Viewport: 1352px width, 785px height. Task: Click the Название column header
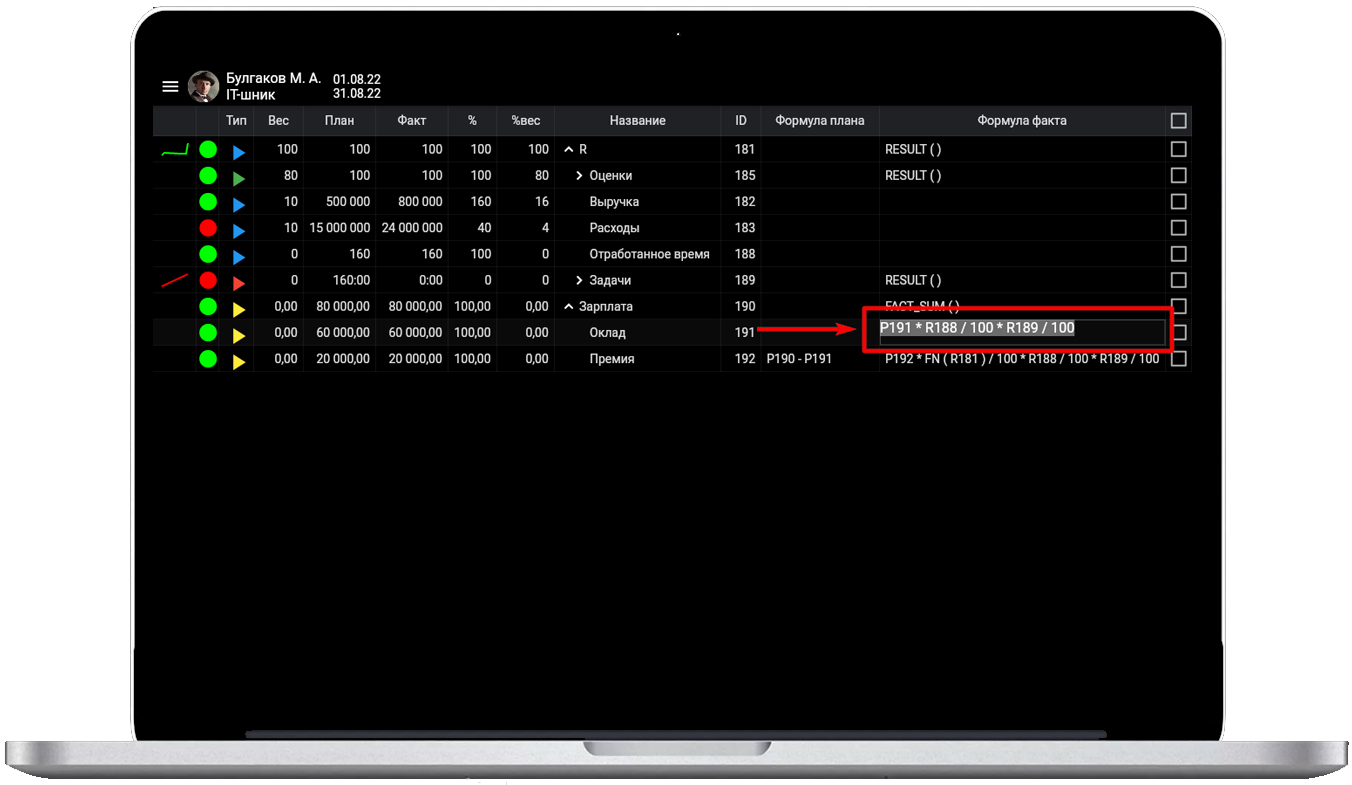[637, 121]
